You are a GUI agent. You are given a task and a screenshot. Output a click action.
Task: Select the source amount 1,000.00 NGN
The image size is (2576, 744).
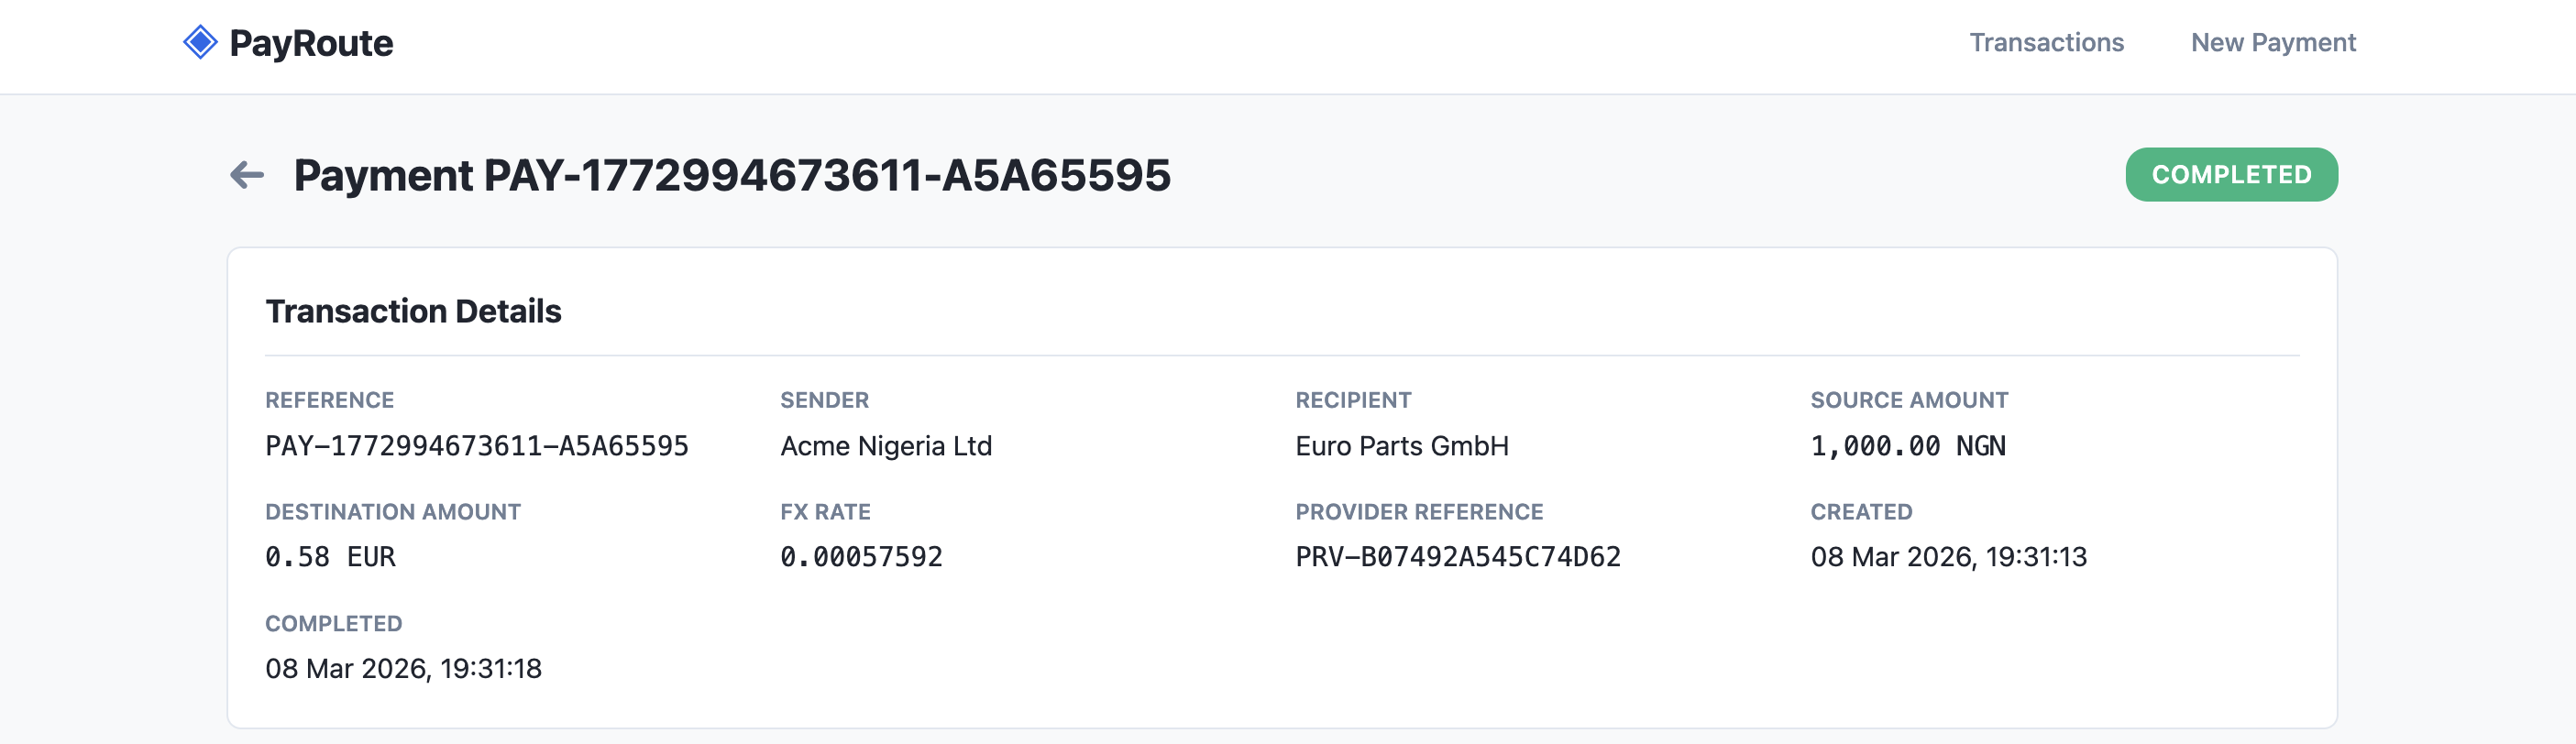click(x=1908, y=447)
